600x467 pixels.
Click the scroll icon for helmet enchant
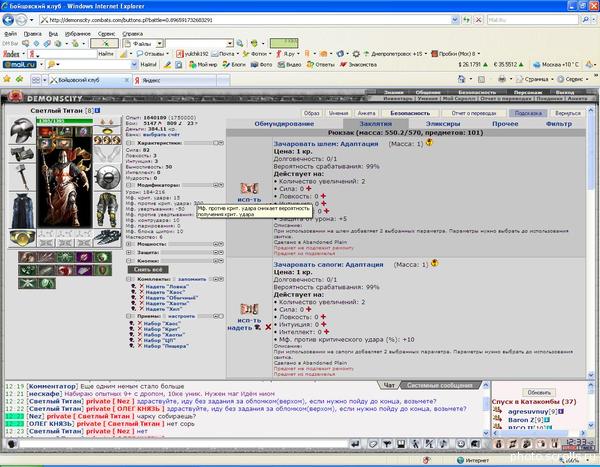(249, 188)
